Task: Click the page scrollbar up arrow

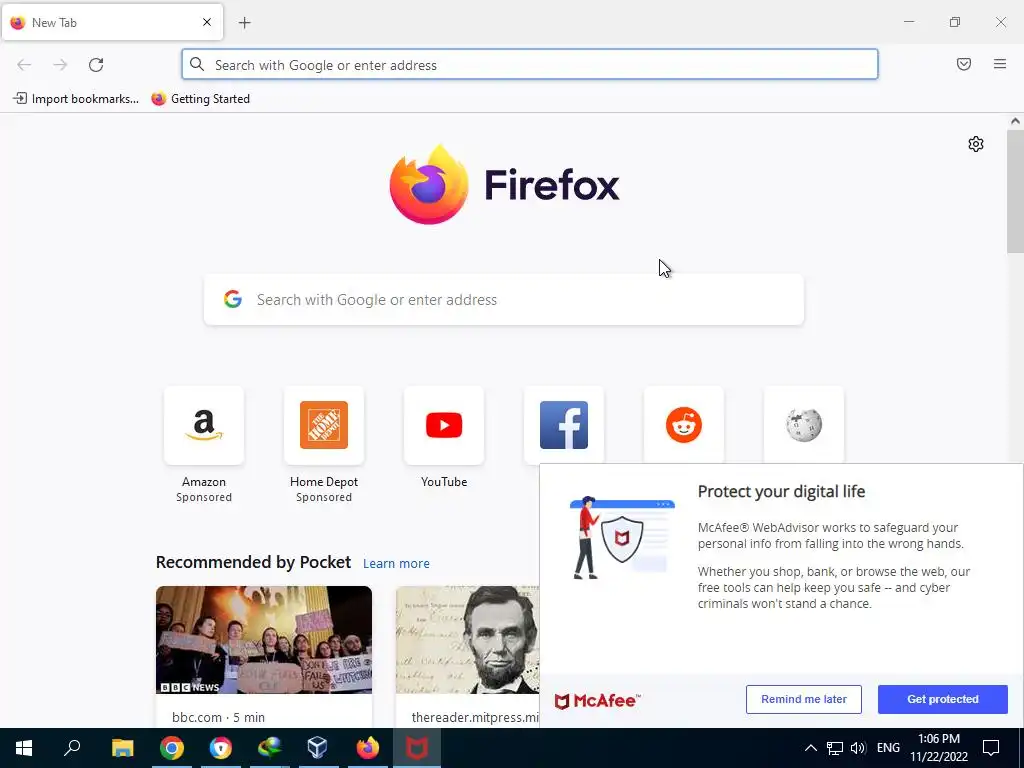Action: tap(1015, 121)
